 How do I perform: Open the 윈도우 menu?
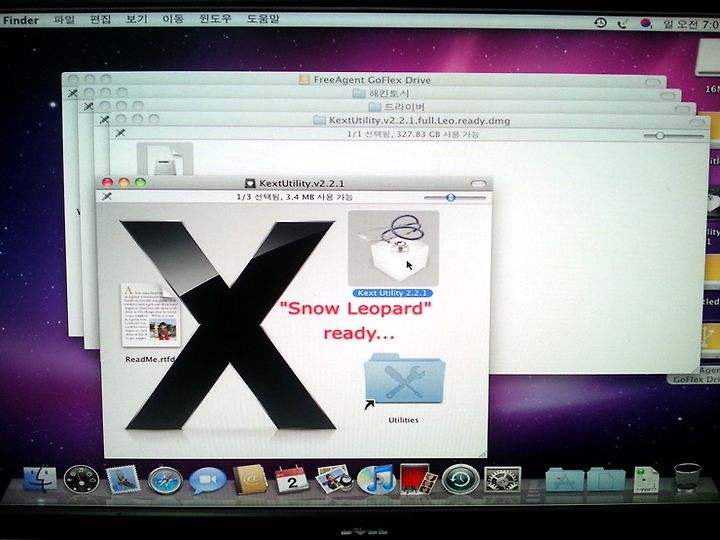click(215, 19)
